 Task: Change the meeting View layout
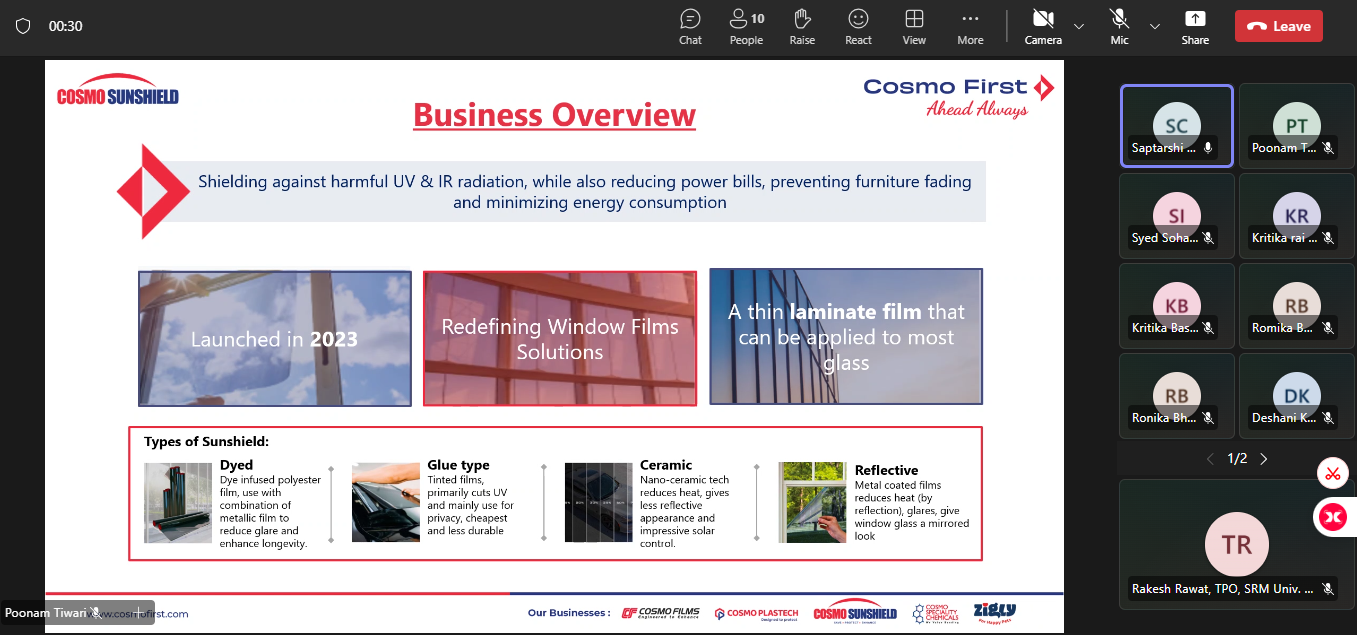(914, 27)
